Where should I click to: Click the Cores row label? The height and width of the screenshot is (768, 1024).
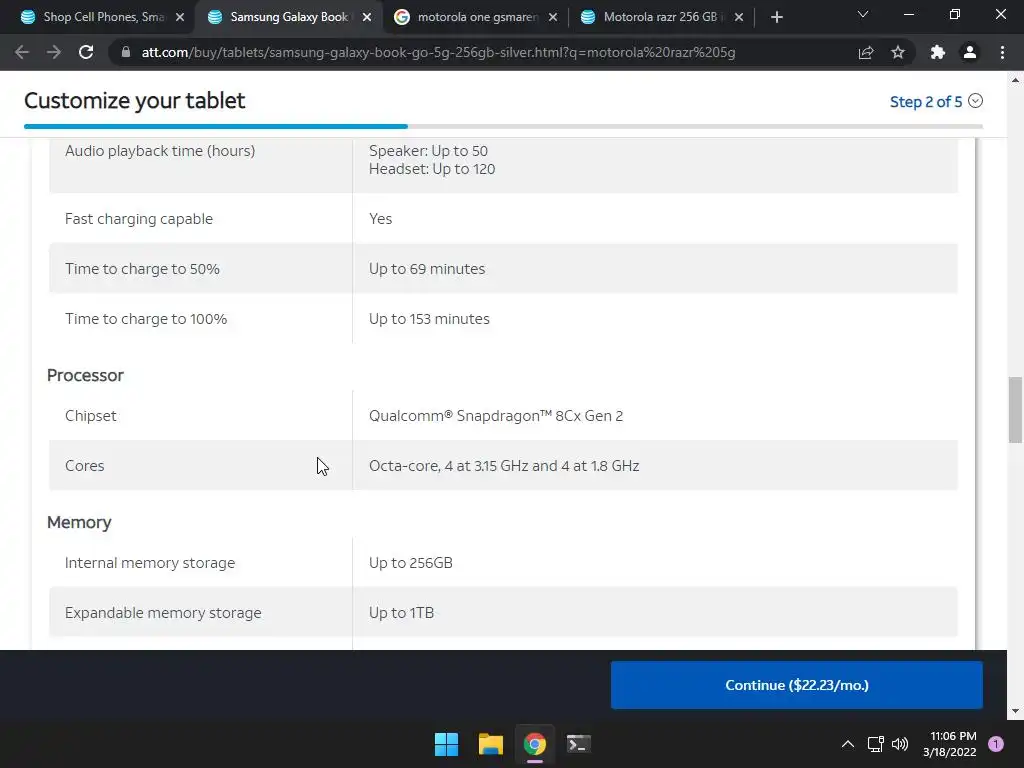tap(85, 466)
